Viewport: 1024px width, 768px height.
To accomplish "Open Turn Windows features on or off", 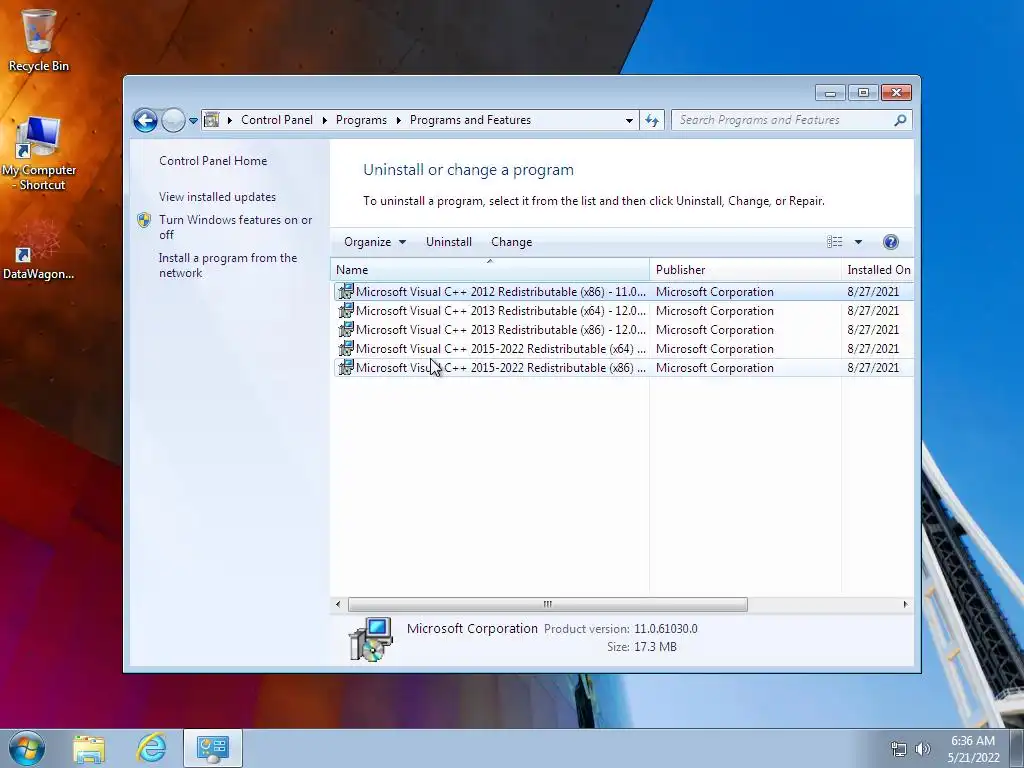I will (236, 227).
